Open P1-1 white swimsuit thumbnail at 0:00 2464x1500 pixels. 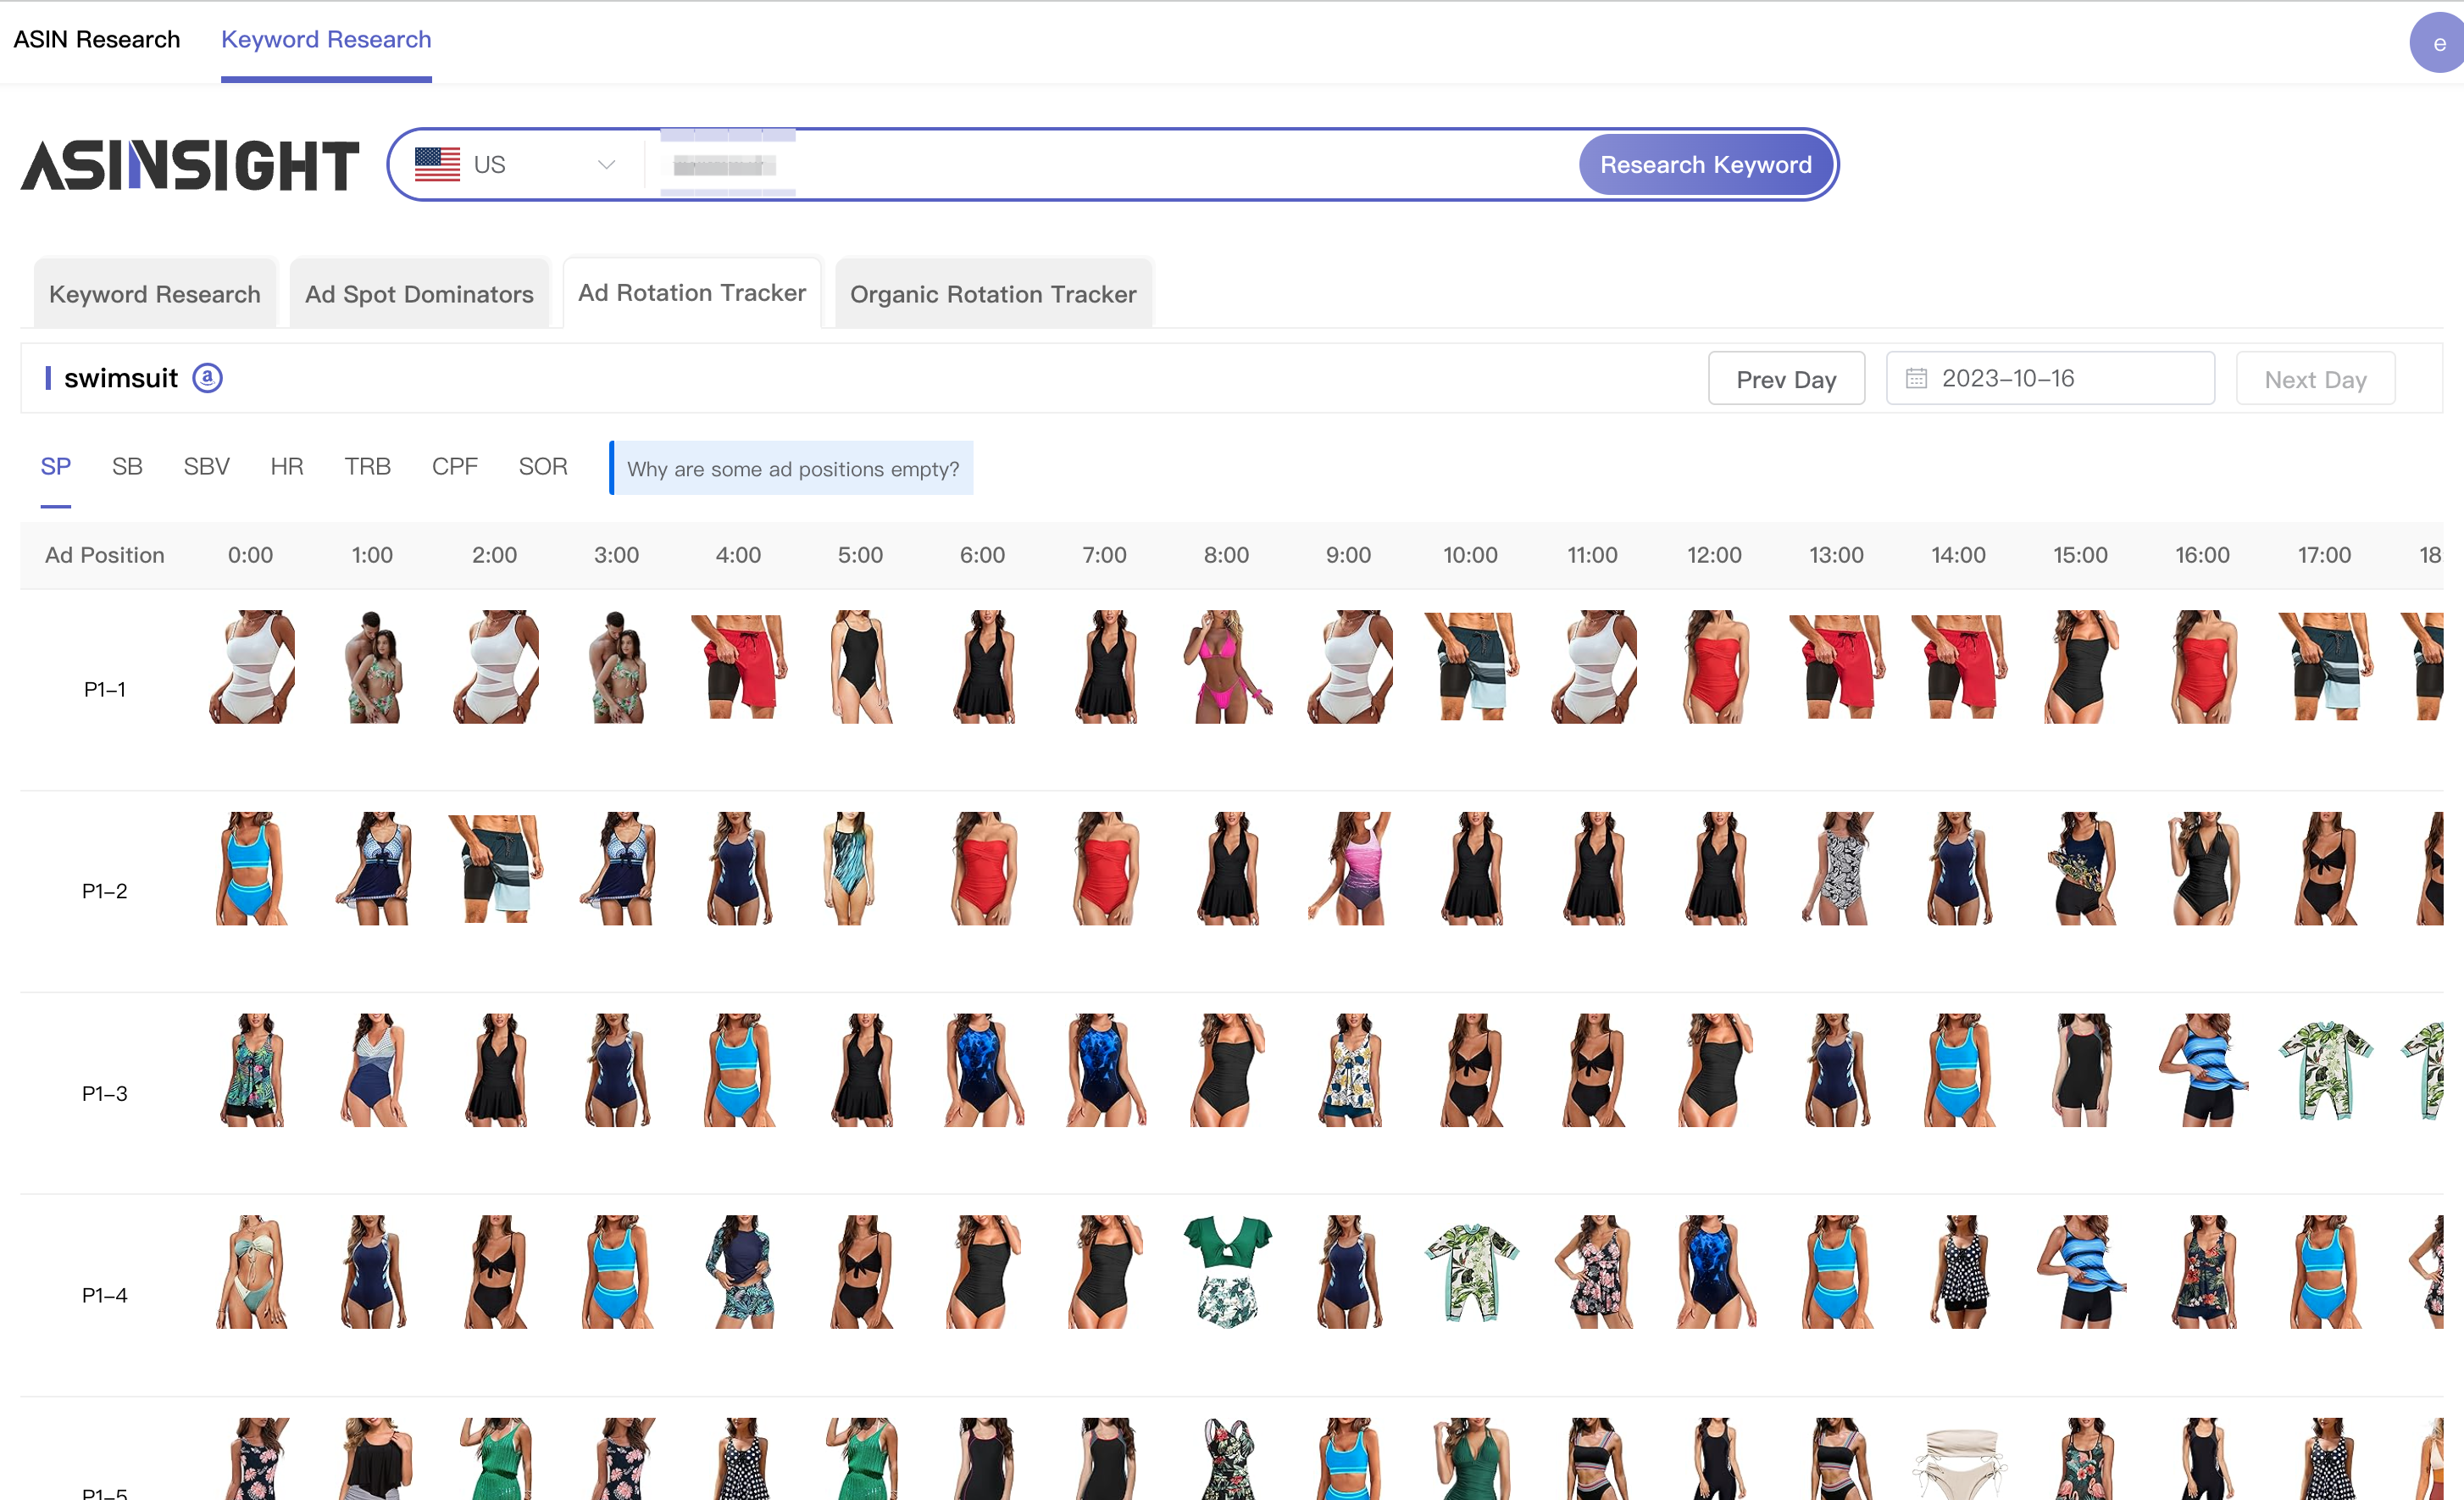251,667
